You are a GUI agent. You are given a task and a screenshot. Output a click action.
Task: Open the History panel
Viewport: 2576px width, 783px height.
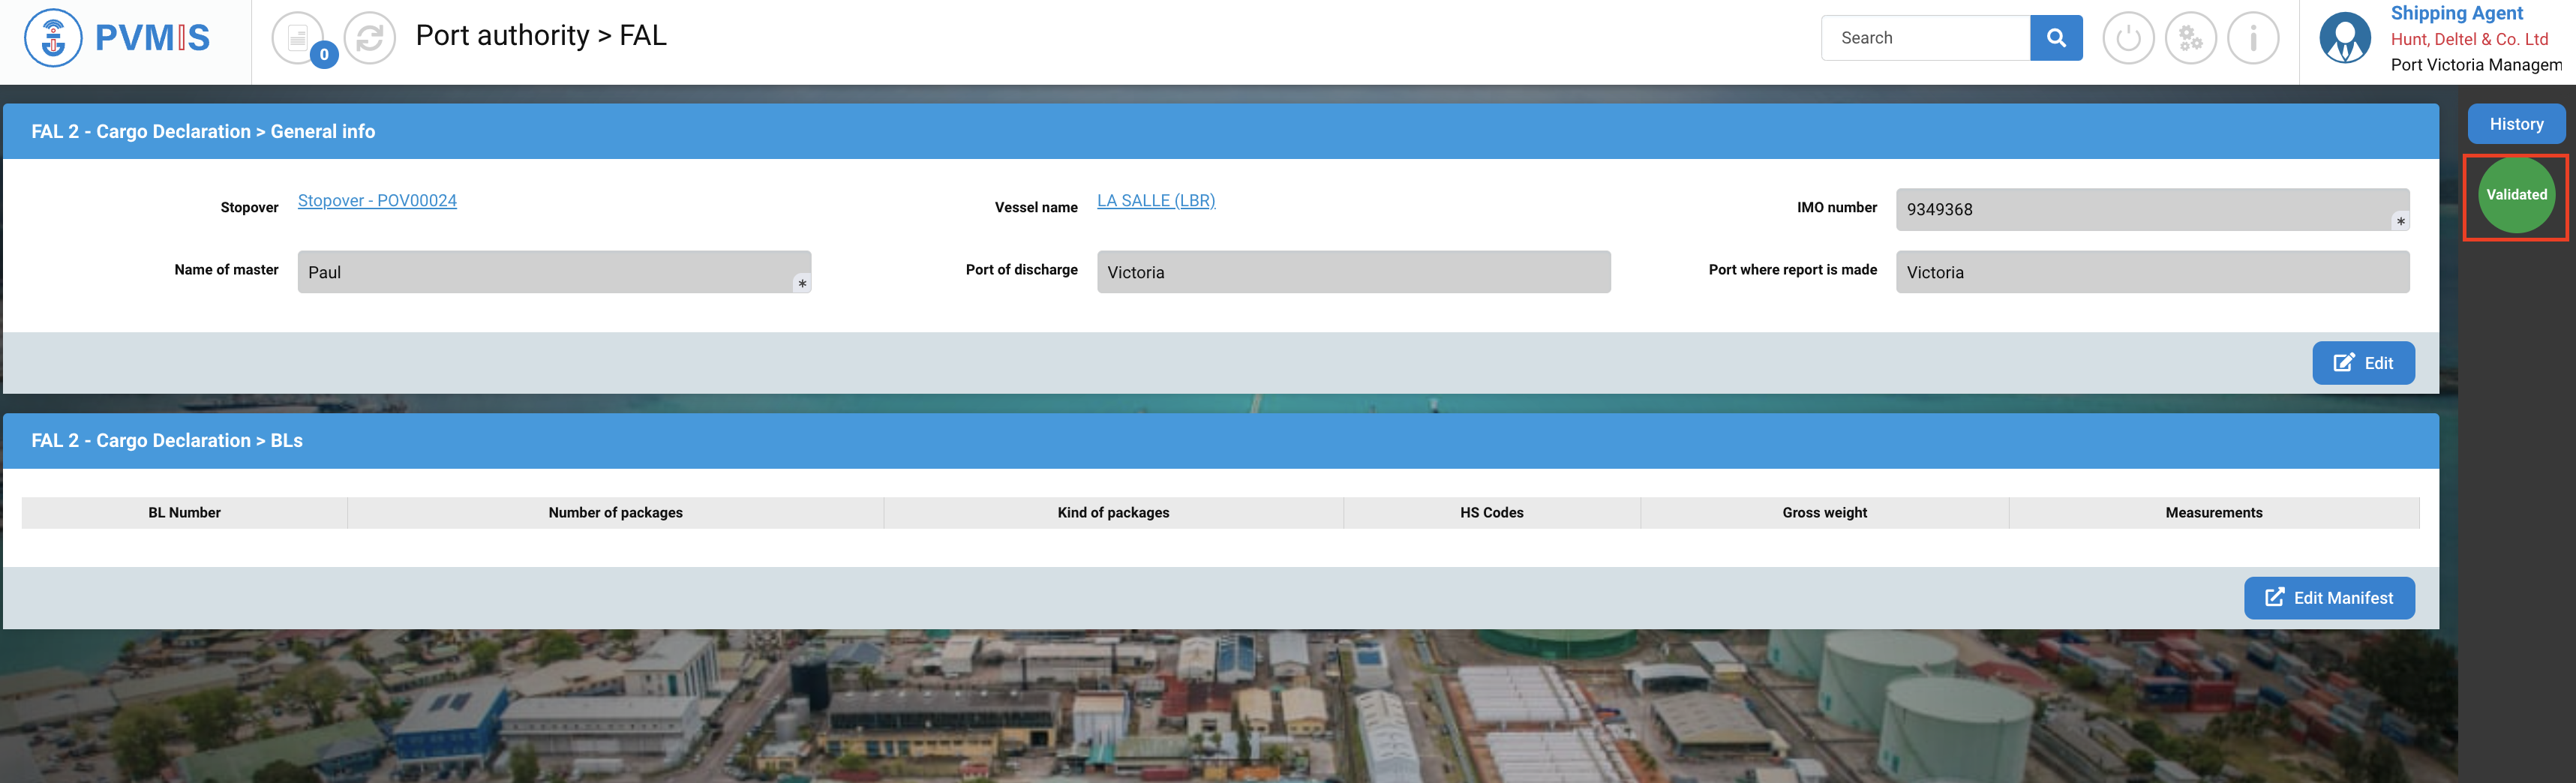click(2516, 124)
